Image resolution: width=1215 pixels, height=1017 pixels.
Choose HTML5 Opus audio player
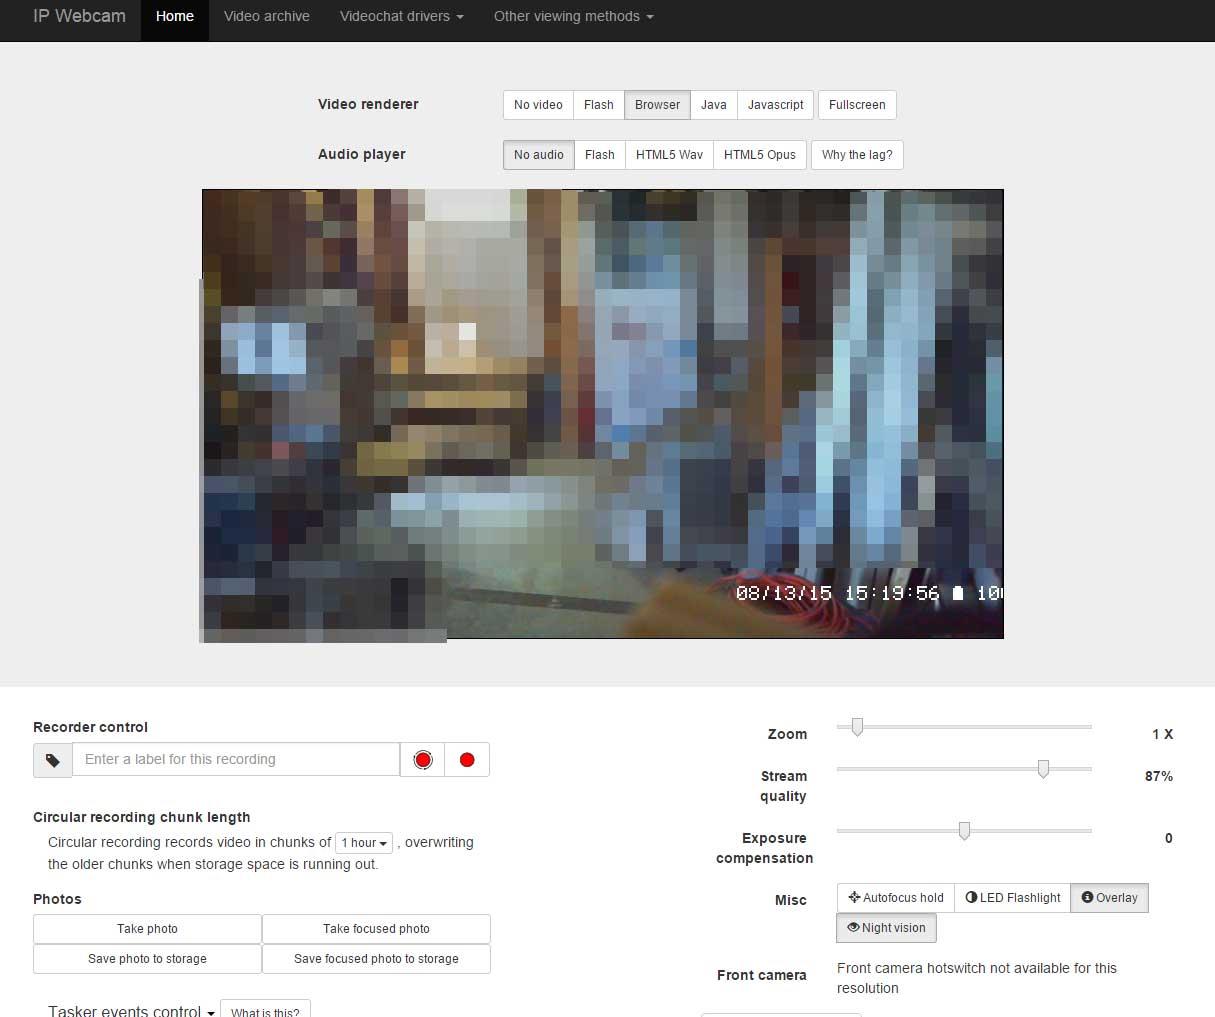coord(759,155)
